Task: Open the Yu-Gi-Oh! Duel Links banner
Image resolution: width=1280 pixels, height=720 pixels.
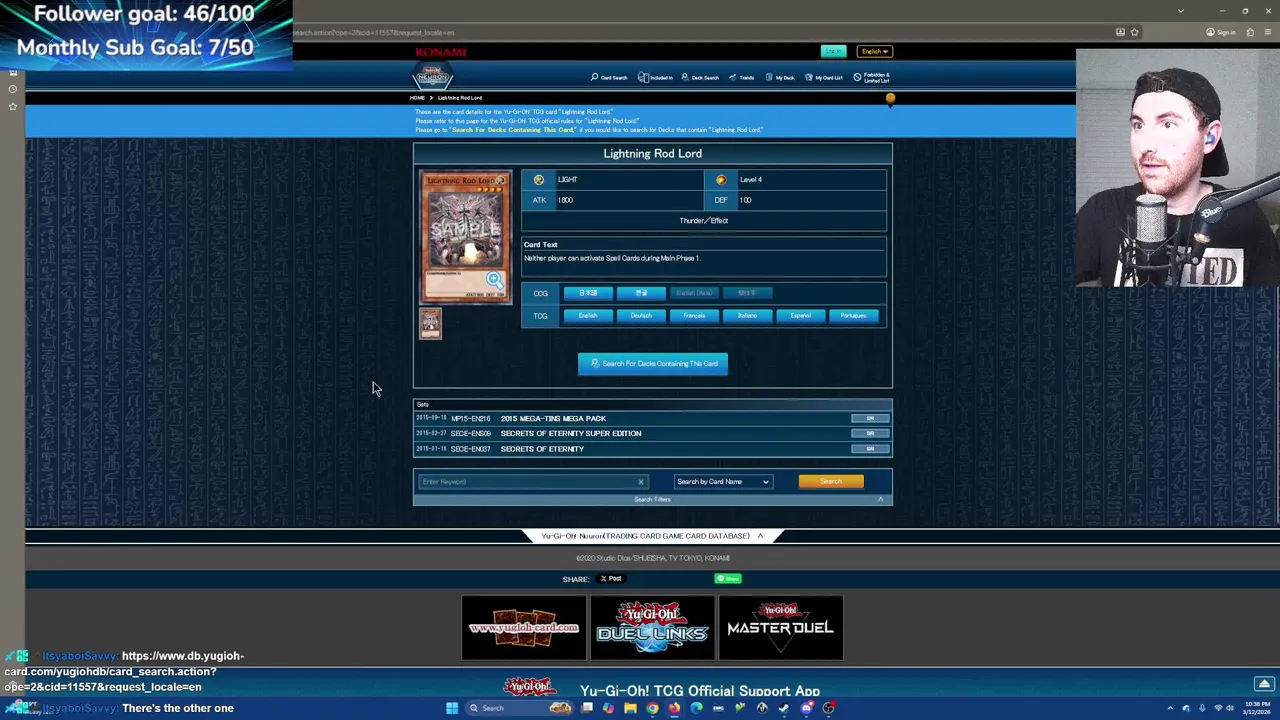Action: (x=652, y=628)
